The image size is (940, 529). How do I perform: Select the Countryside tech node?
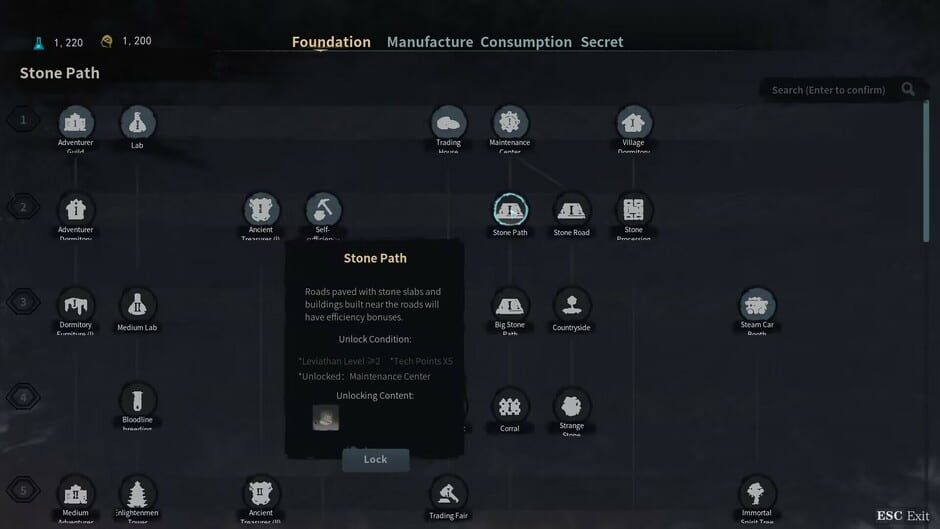point(571,305)
